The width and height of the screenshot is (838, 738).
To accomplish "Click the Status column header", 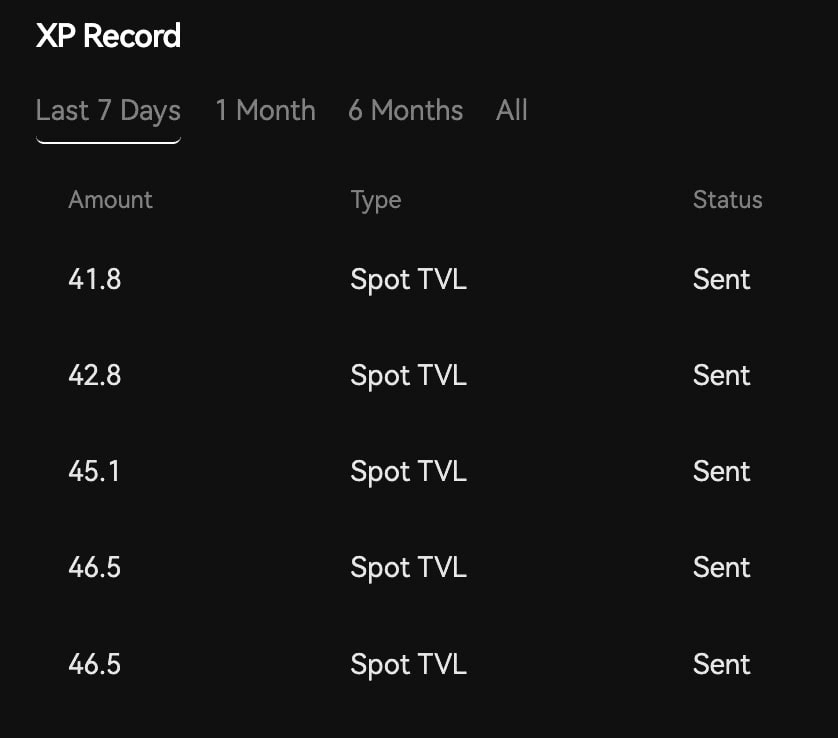I will tap(727, 200).
